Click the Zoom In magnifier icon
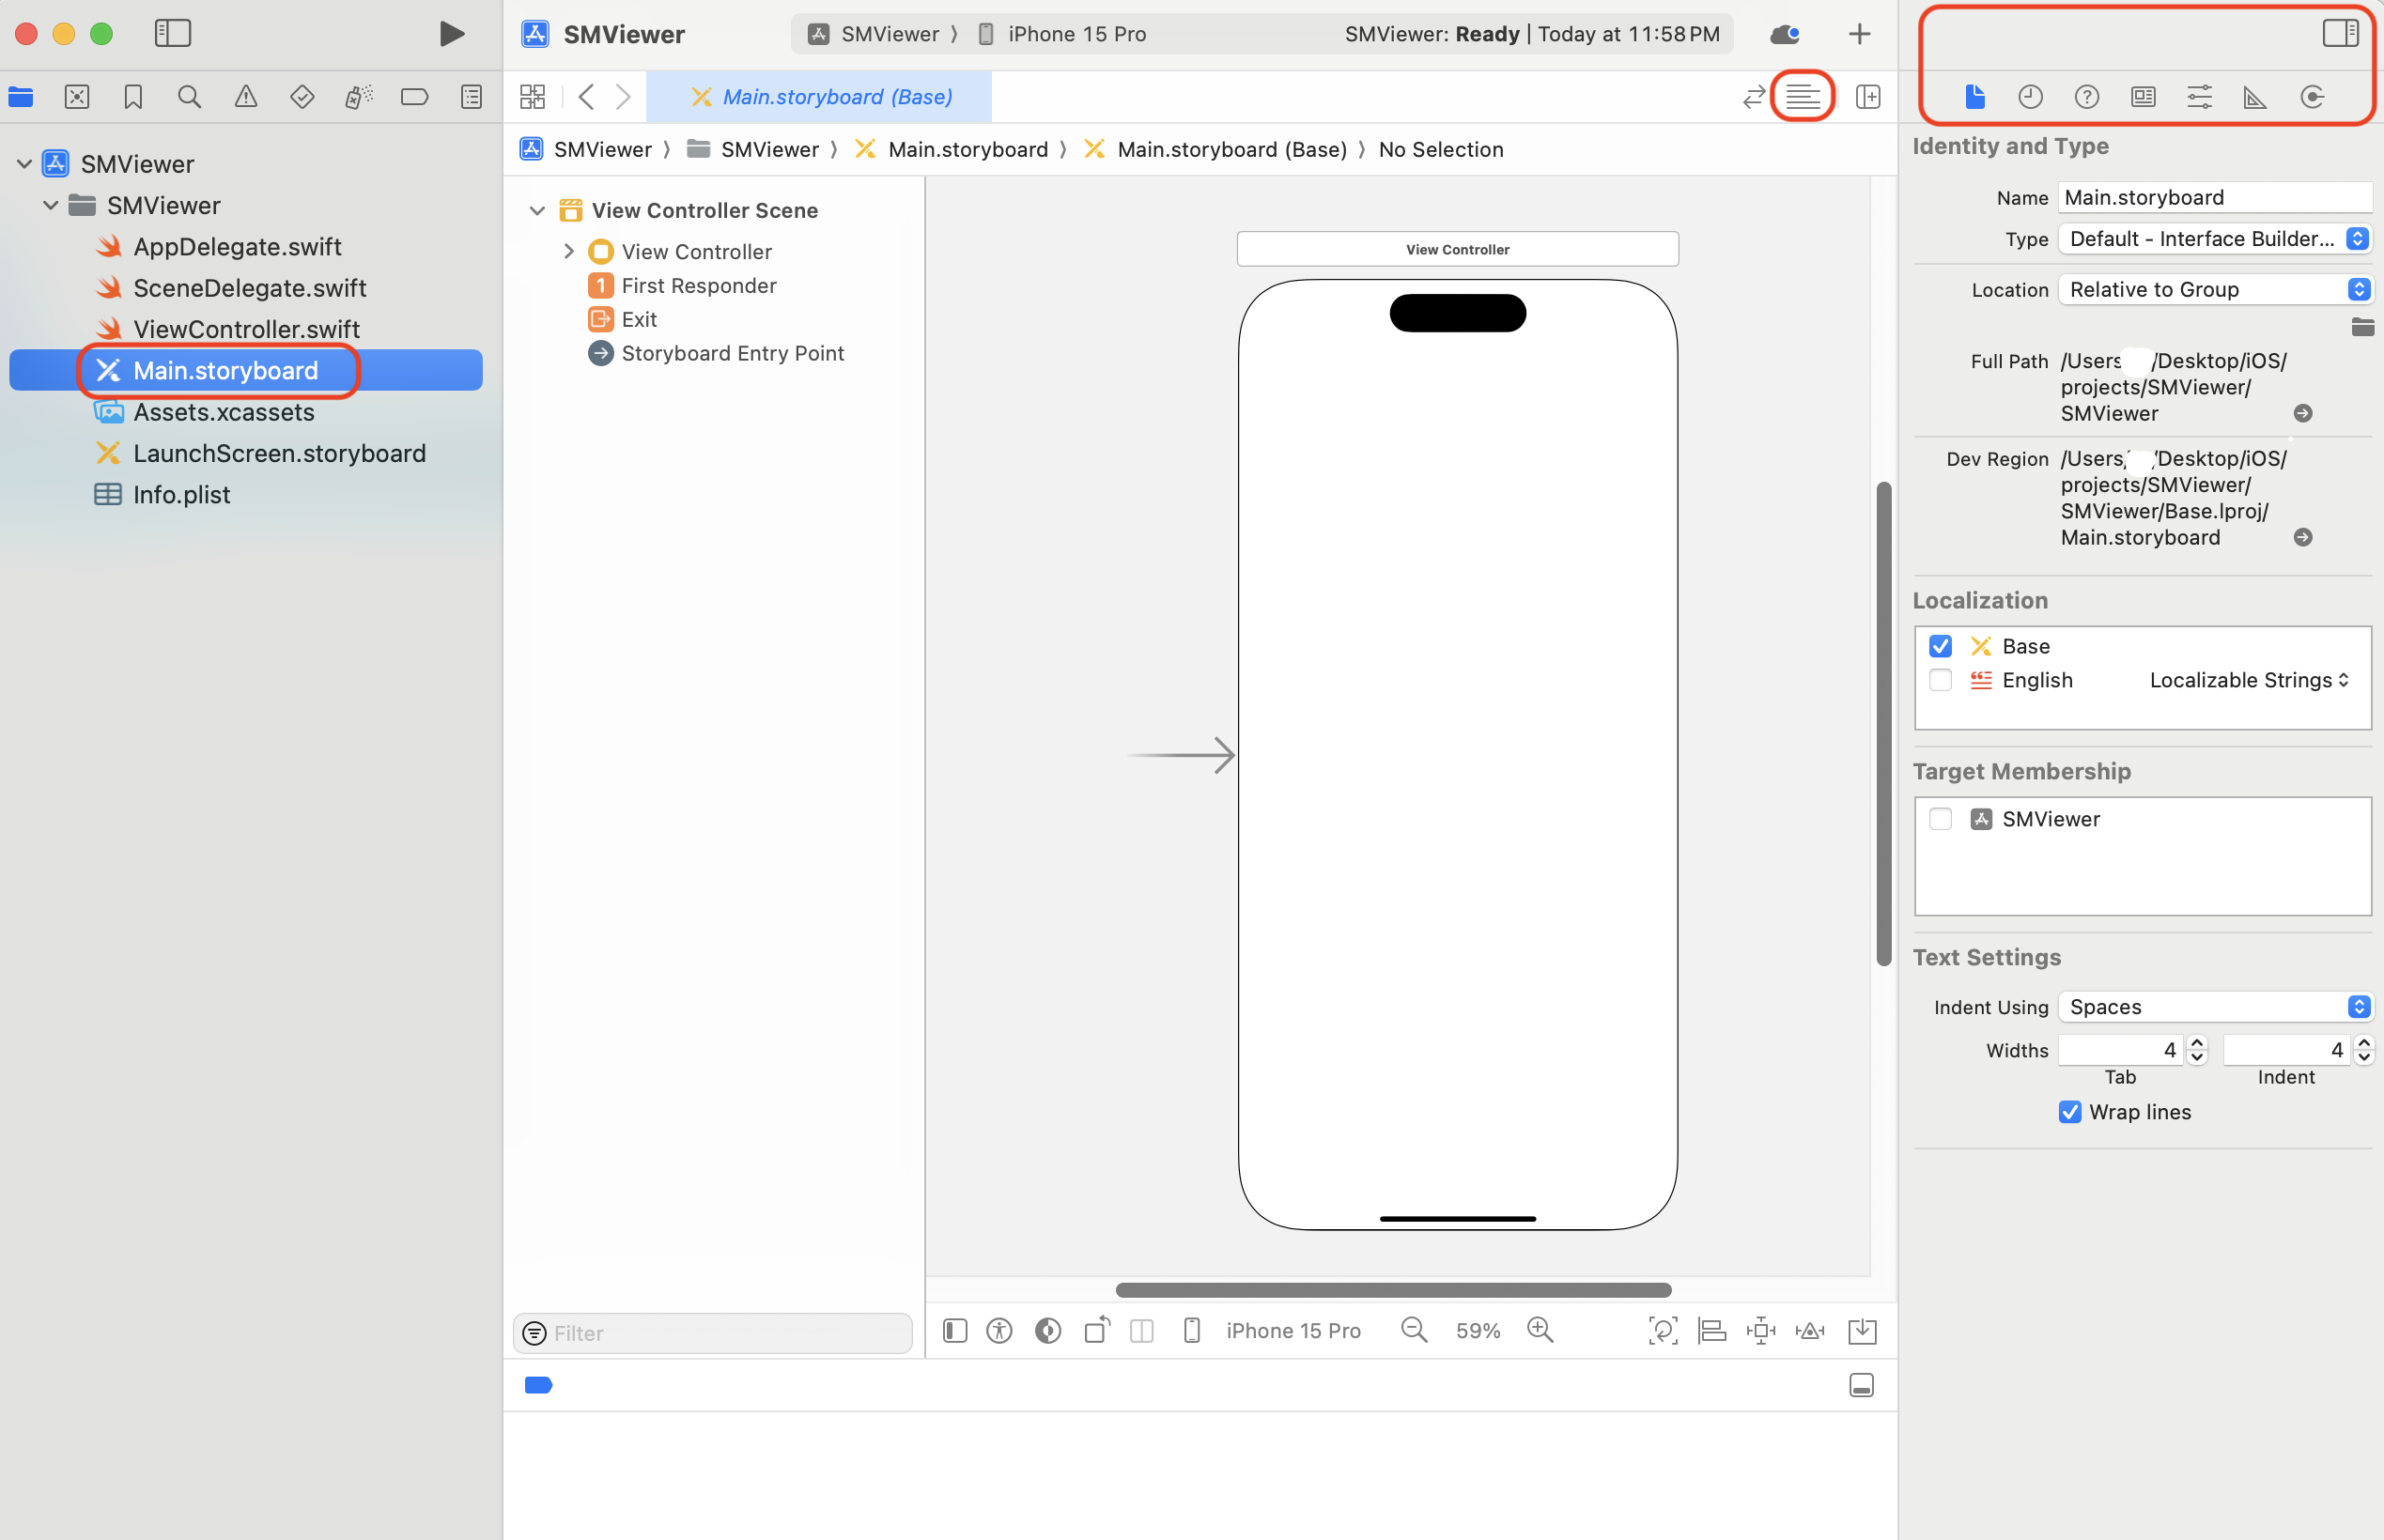The height and width of the screenshot is (1540, 2384). pos(1540,1330)
